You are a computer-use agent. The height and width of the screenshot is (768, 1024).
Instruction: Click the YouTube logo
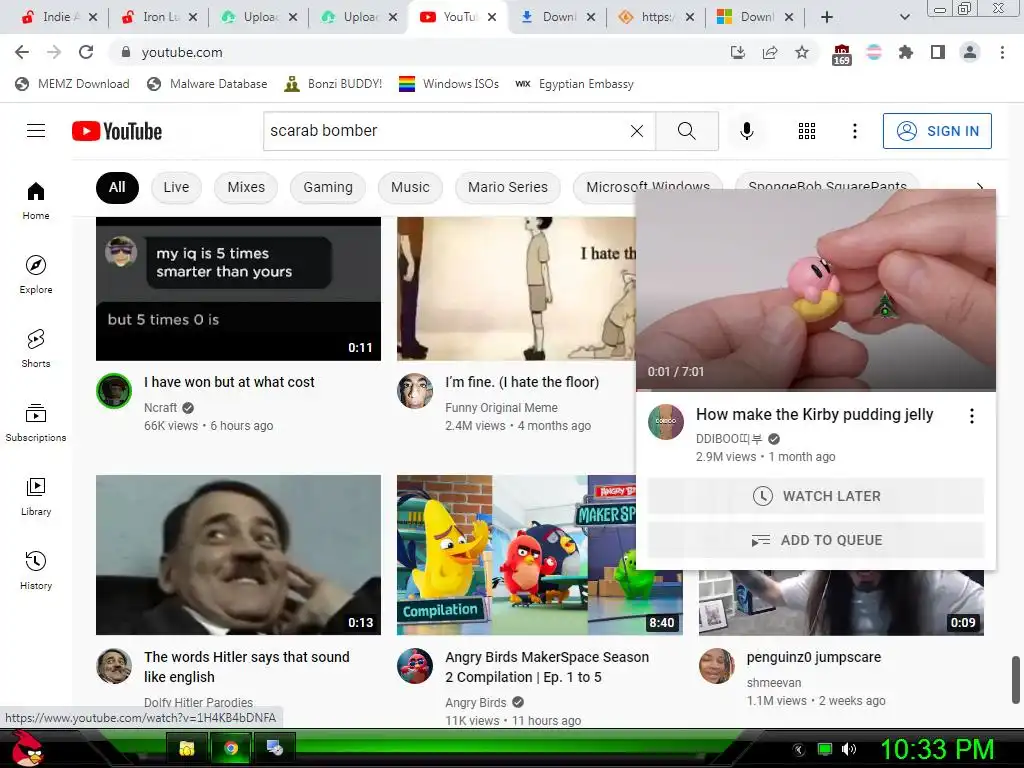click(x=117, y=131)
